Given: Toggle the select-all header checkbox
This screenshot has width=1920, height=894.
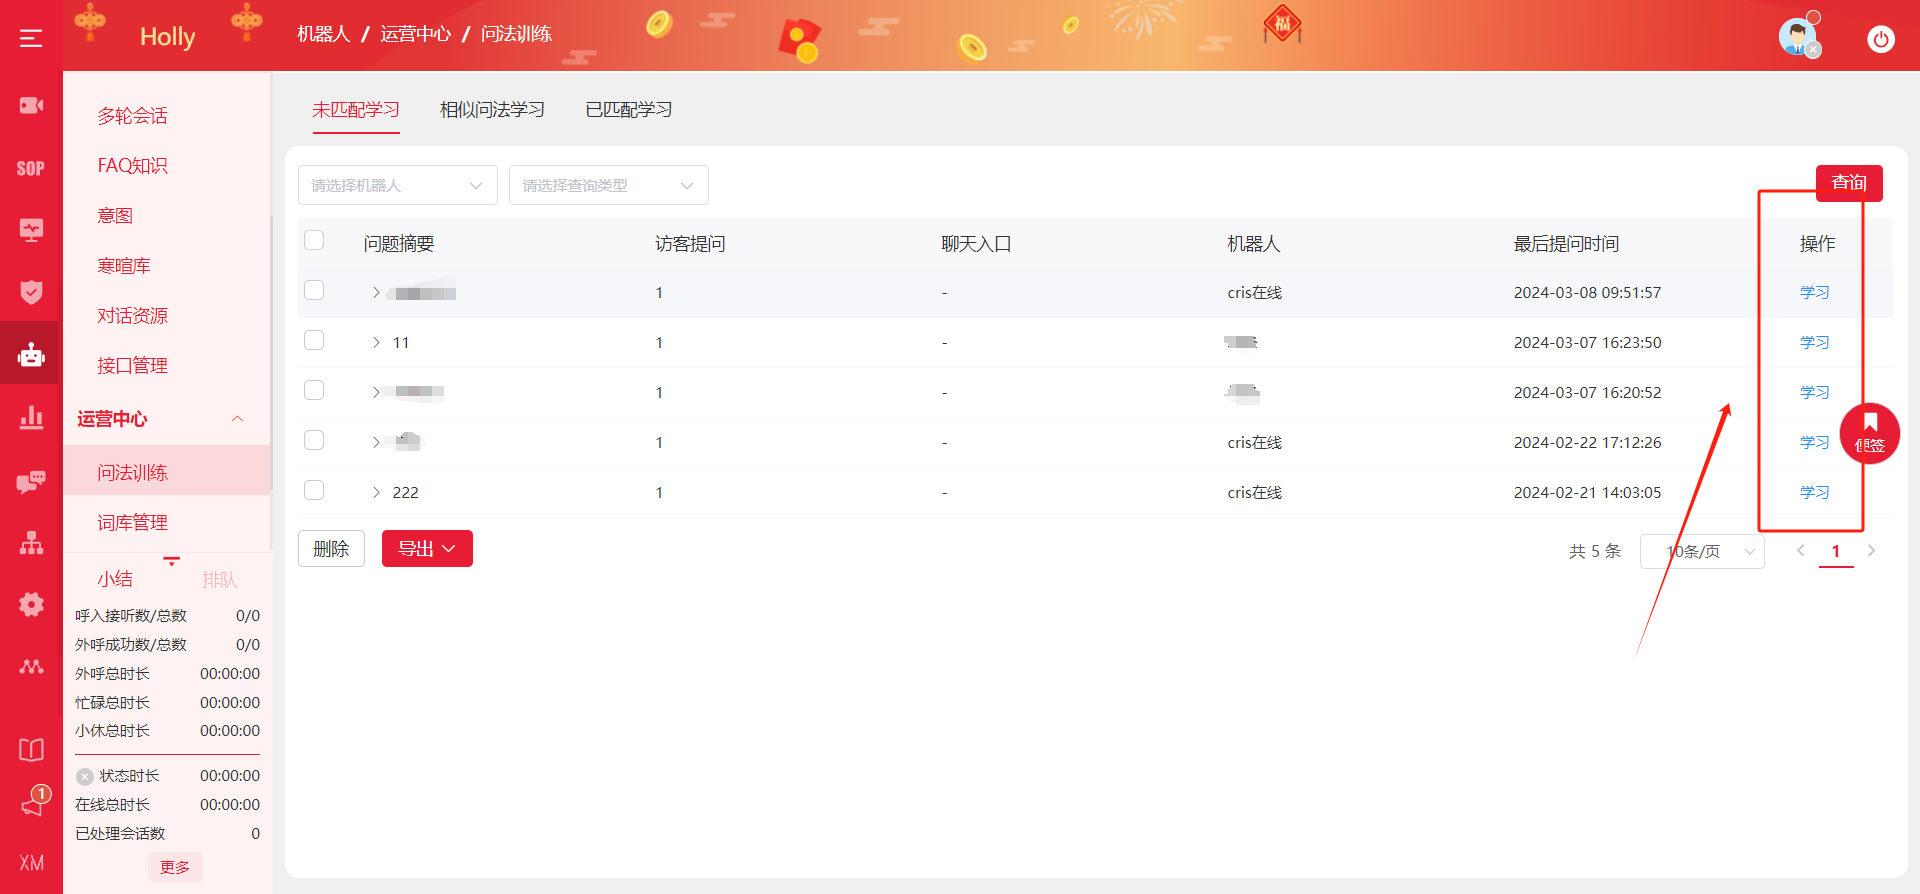Looking at the screenshot, I should tap(314, 240).
